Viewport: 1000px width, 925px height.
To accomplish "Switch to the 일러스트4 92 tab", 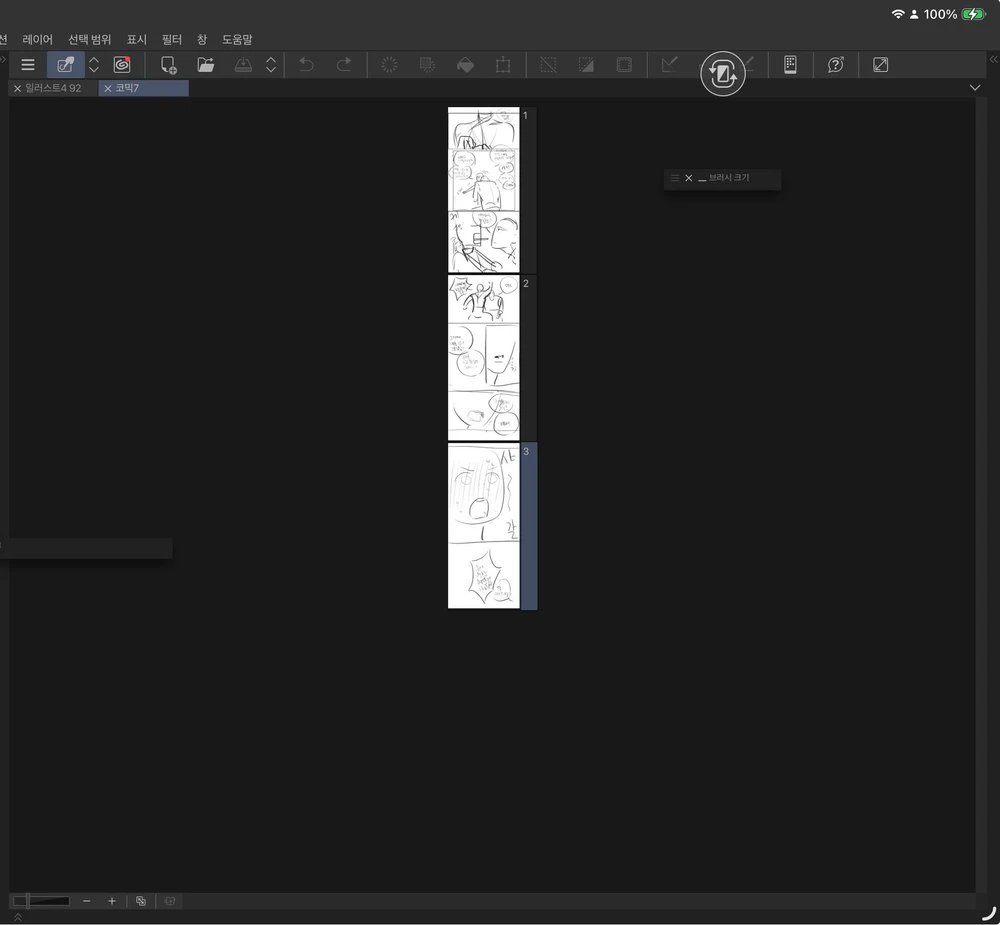I will coord(54,88).
